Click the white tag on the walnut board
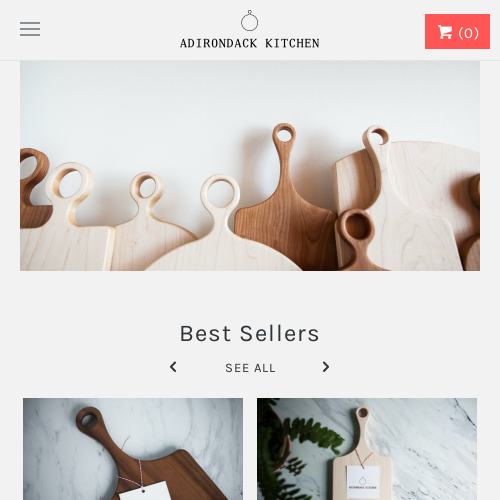 (145, 491)
